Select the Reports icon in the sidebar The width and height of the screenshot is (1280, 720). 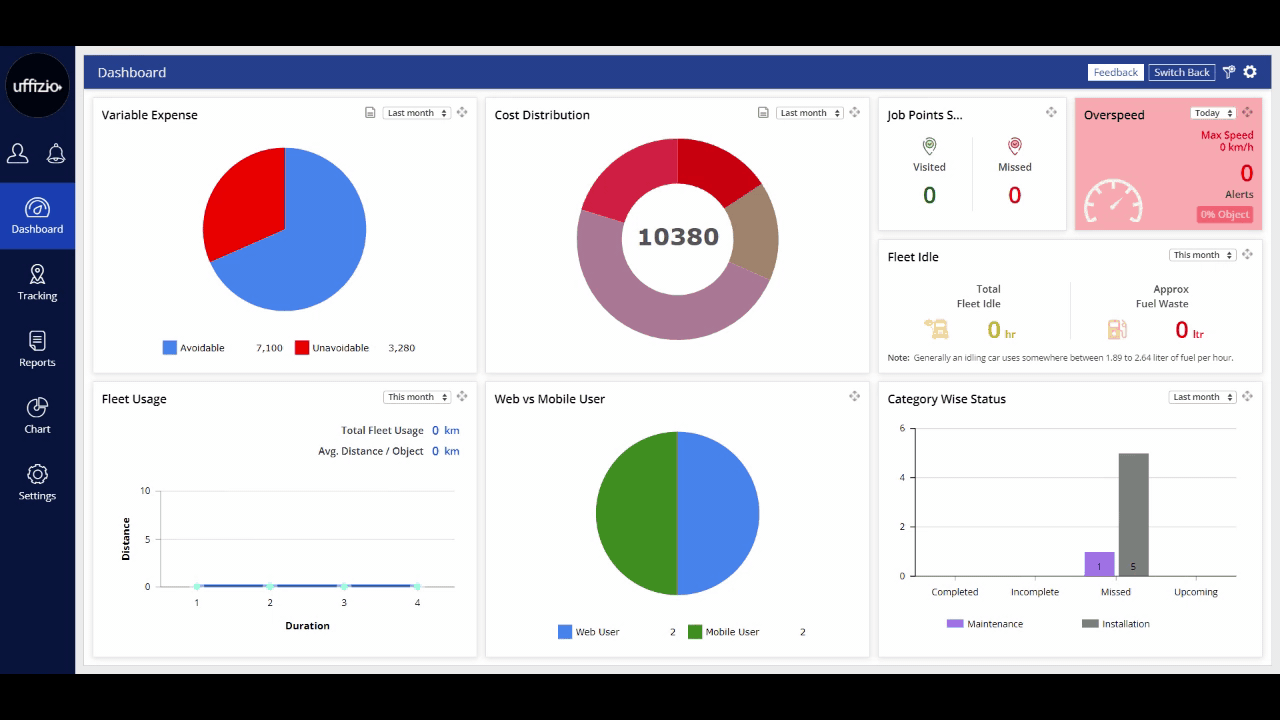click(37, 348)
